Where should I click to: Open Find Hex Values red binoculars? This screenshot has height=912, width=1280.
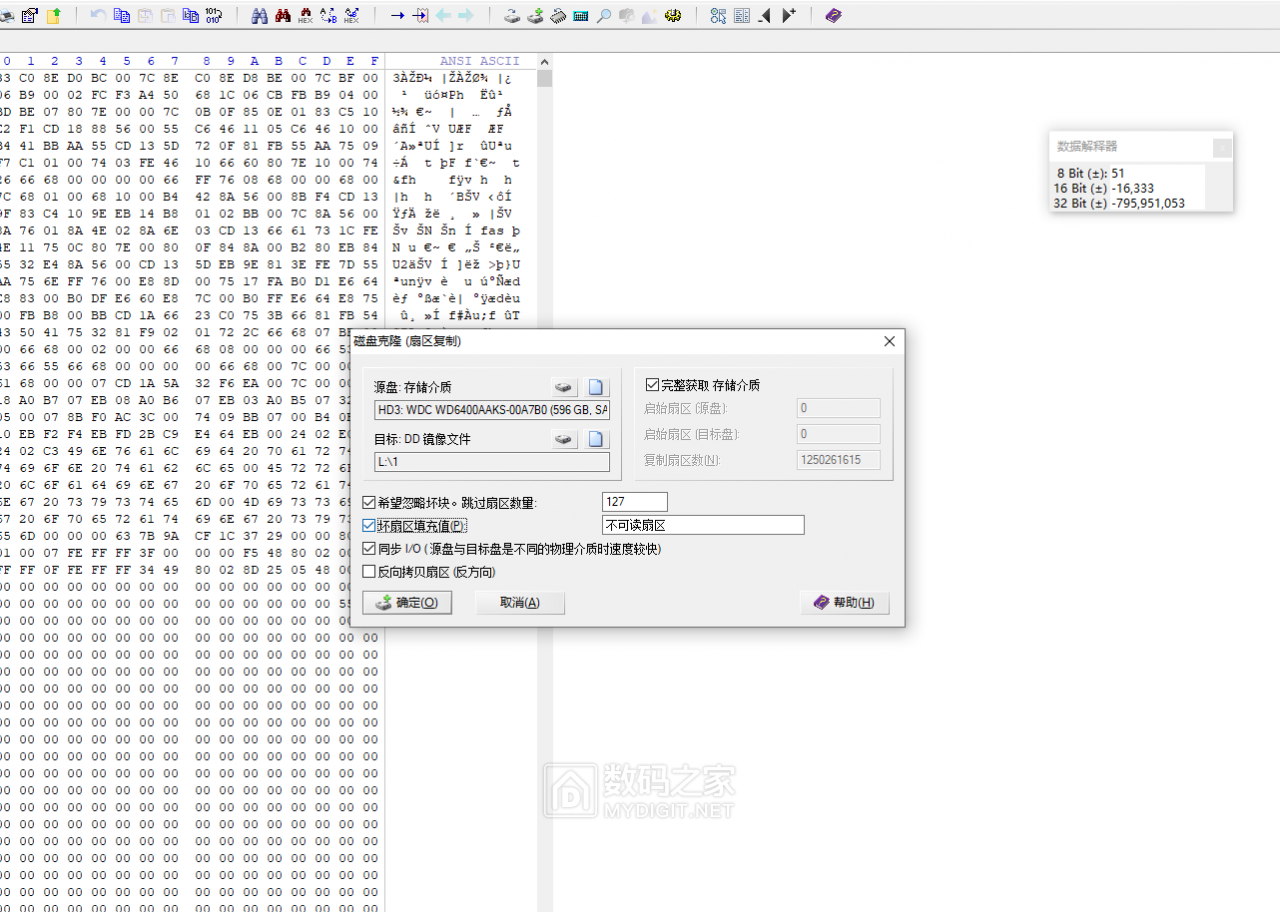282,15
